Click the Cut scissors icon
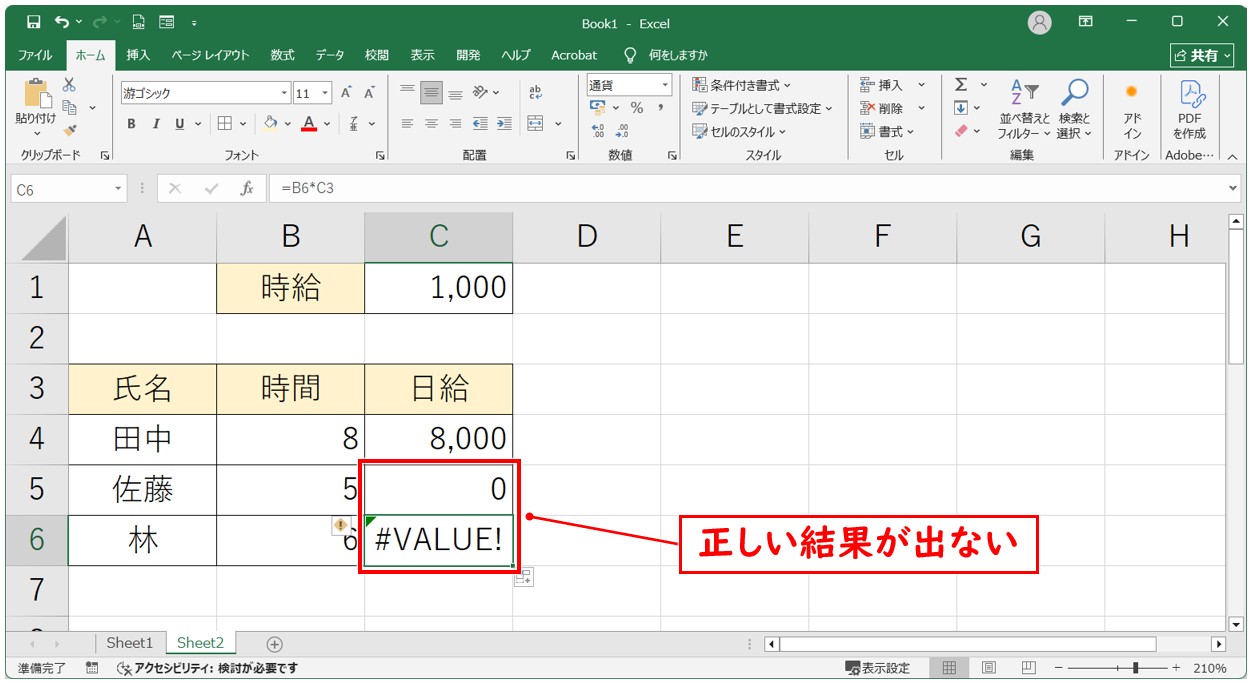Image resolution: width=1251 pixels, height=683 pixels. [69, 85]
